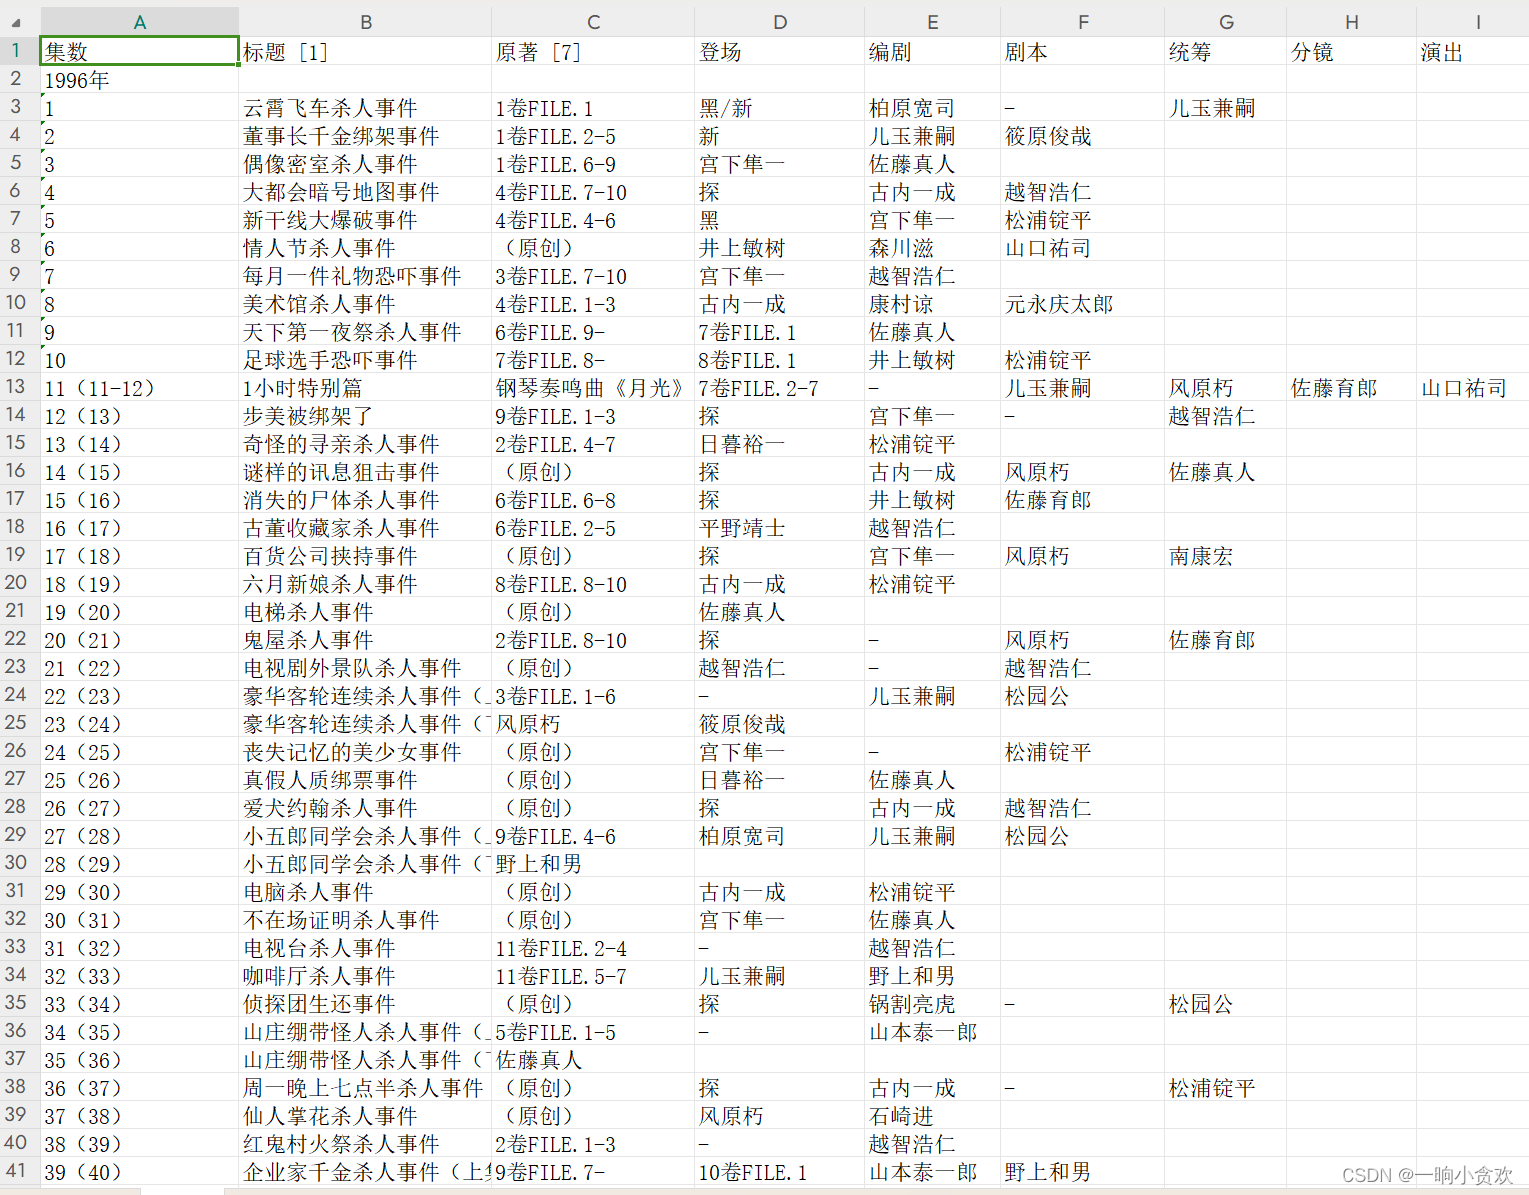Click cell 元永庆太郎 in column F
This screenshot has height=1195, width=1529.
(x=1083, y=304)
